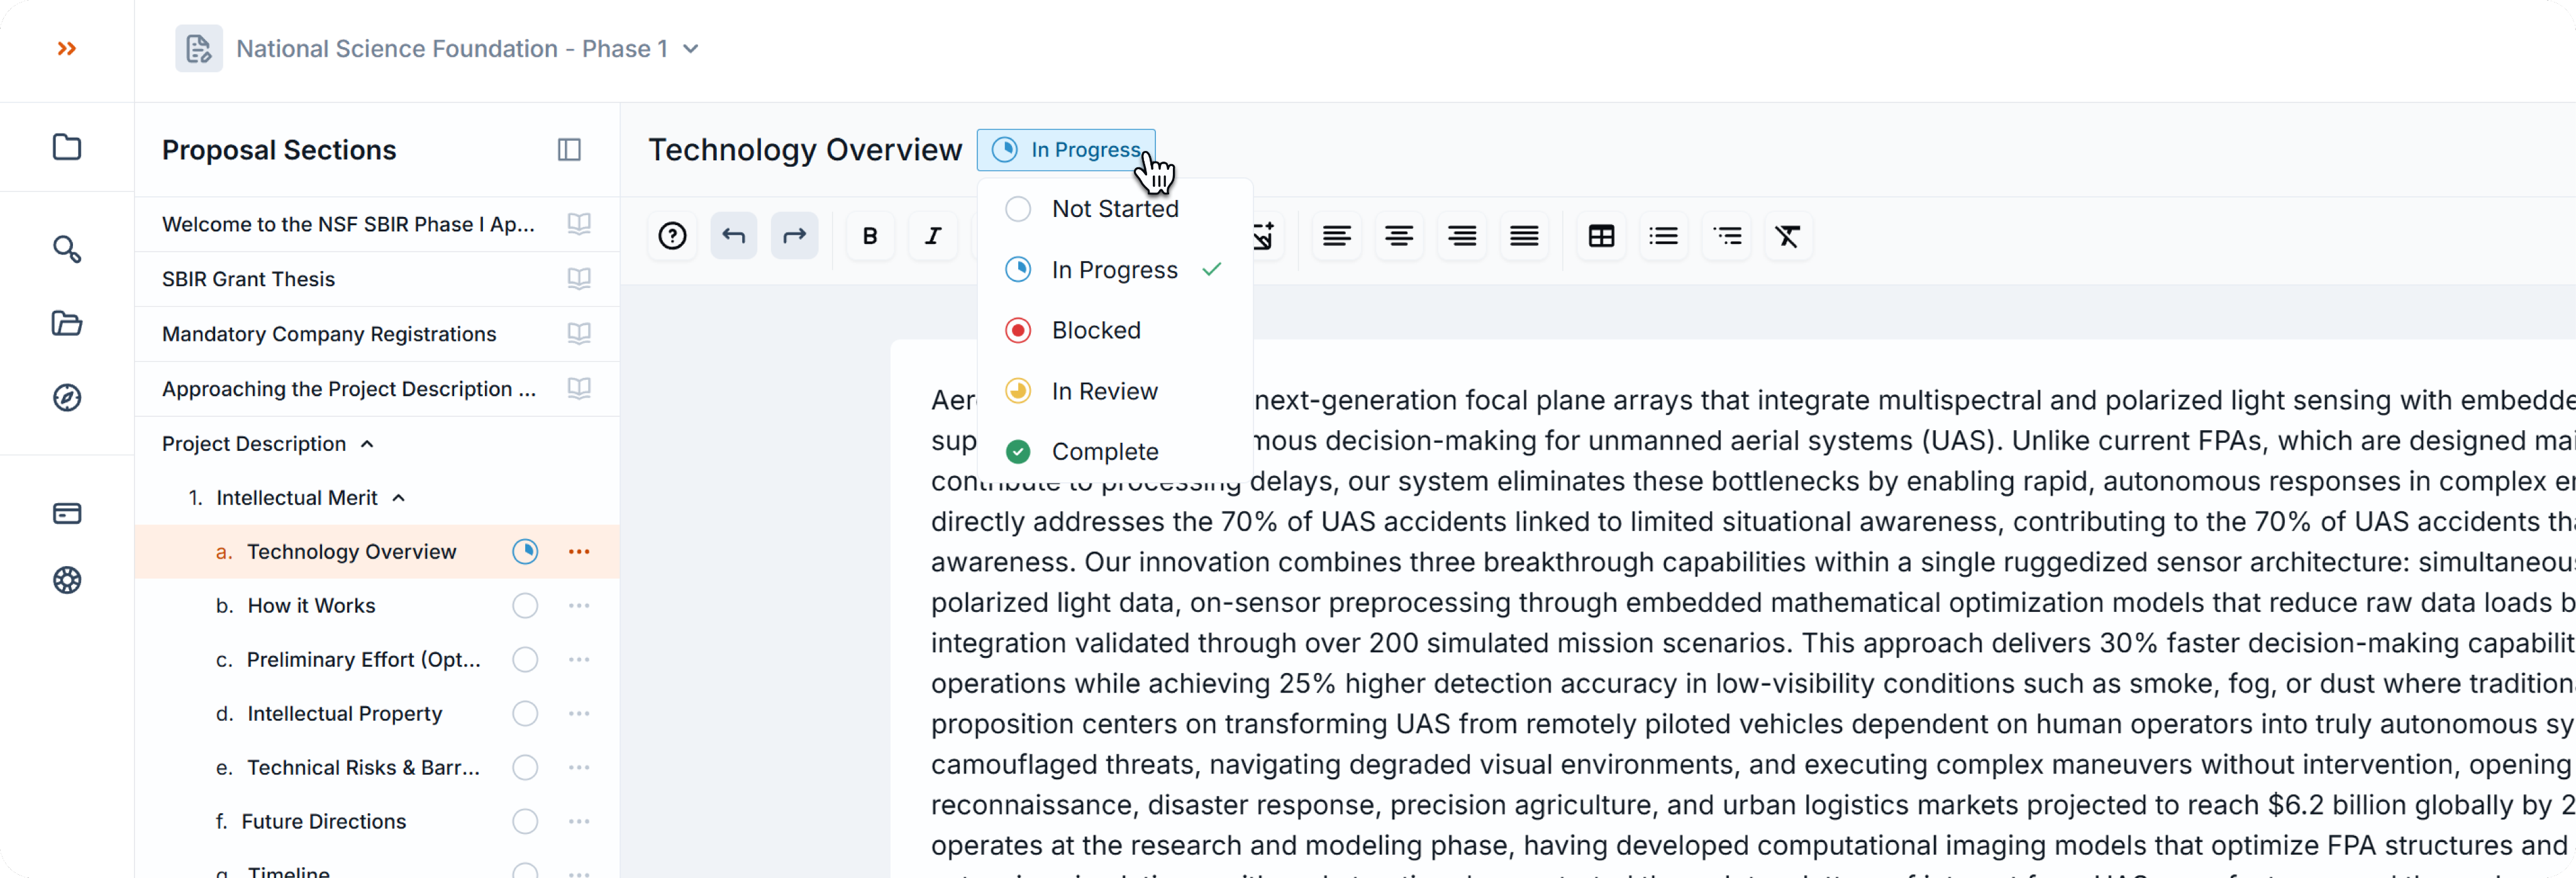Click the In Progress status button
The image size is (2576, 878).
tap(1066, 150)
